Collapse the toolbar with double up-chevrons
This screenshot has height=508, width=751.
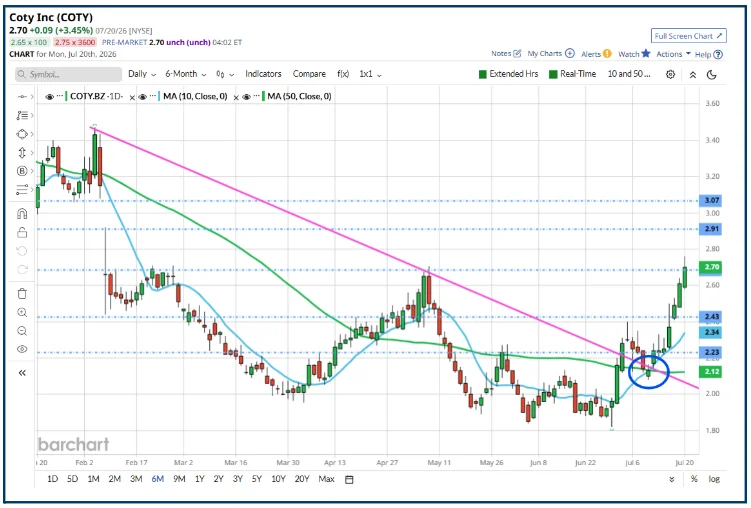pos(693,75)
